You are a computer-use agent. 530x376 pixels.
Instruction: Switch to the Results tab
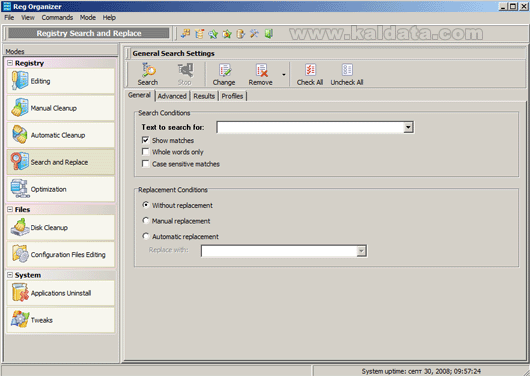pos(204,96)
